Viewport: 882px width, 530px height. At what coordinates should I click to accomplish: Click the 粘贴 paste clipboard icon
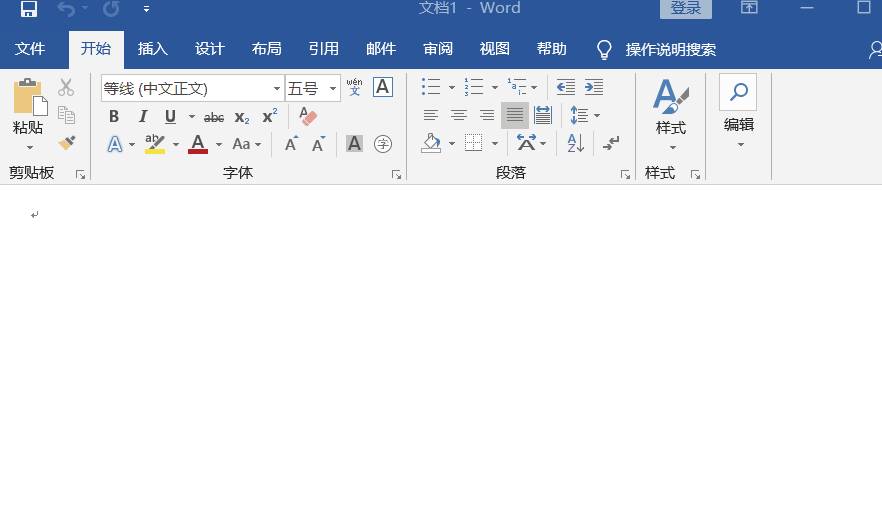point(30,97)
